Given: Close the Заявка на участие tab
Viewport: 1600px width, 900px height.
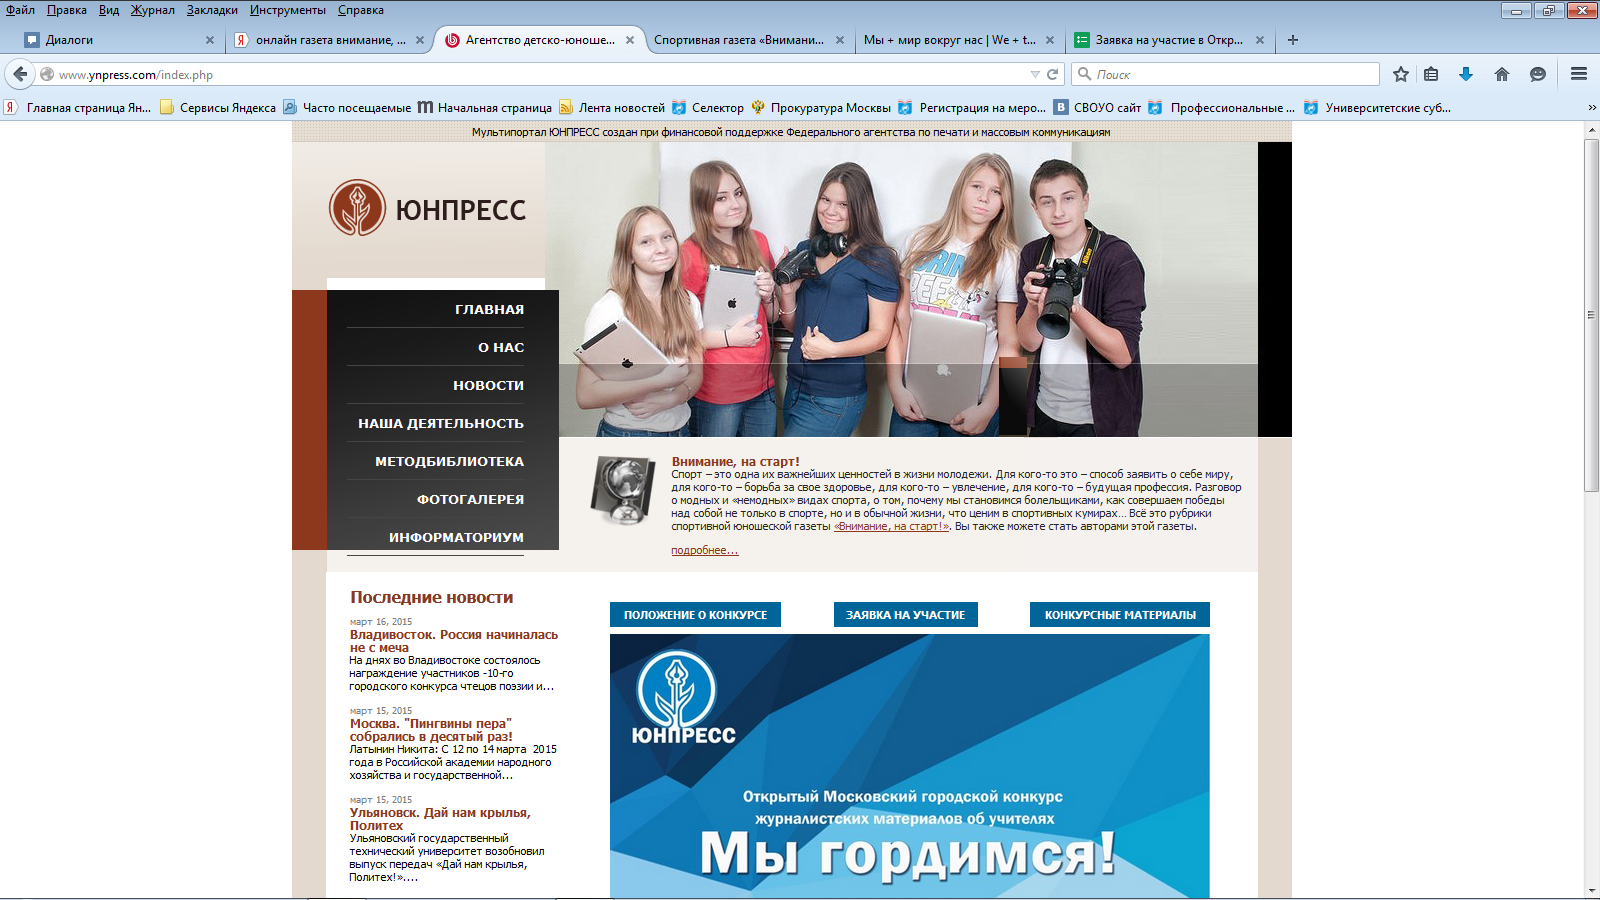Looking at the screenshot, I should click(x=1260, y=40).
